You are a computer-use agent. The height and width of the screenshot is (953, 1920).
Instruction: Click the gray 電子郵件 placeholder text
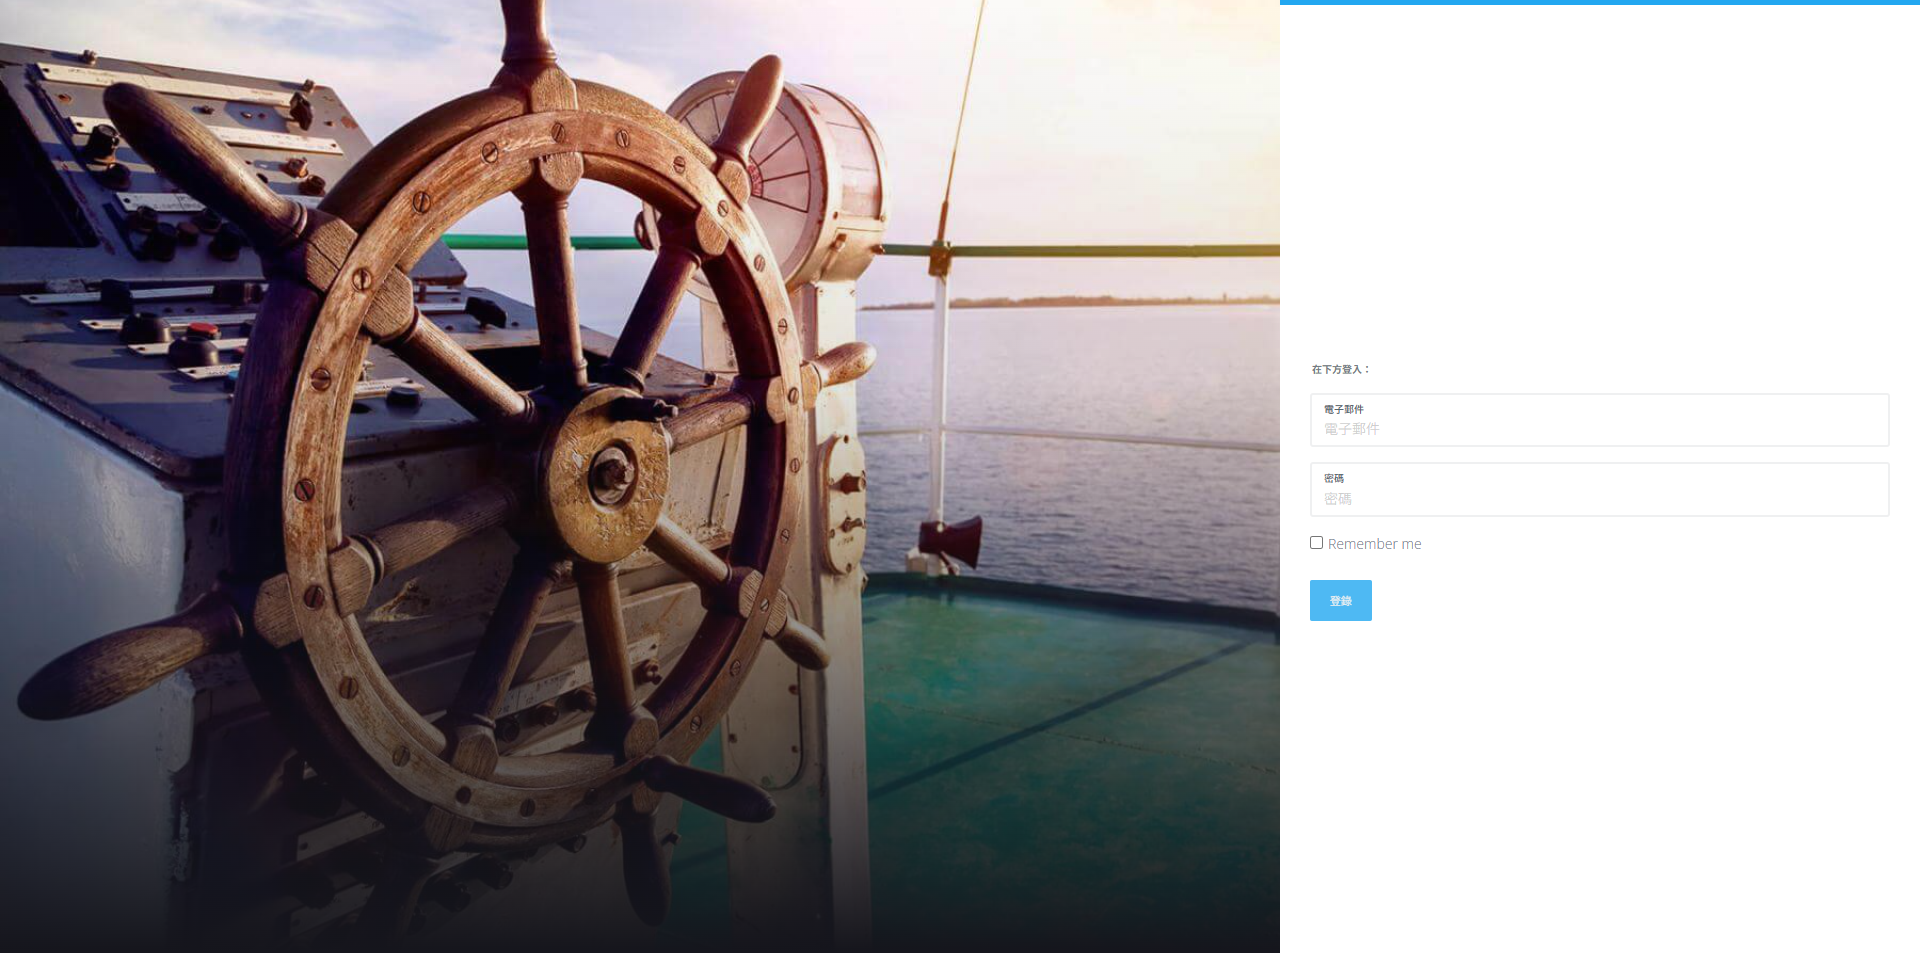(x=1352, y=429)
